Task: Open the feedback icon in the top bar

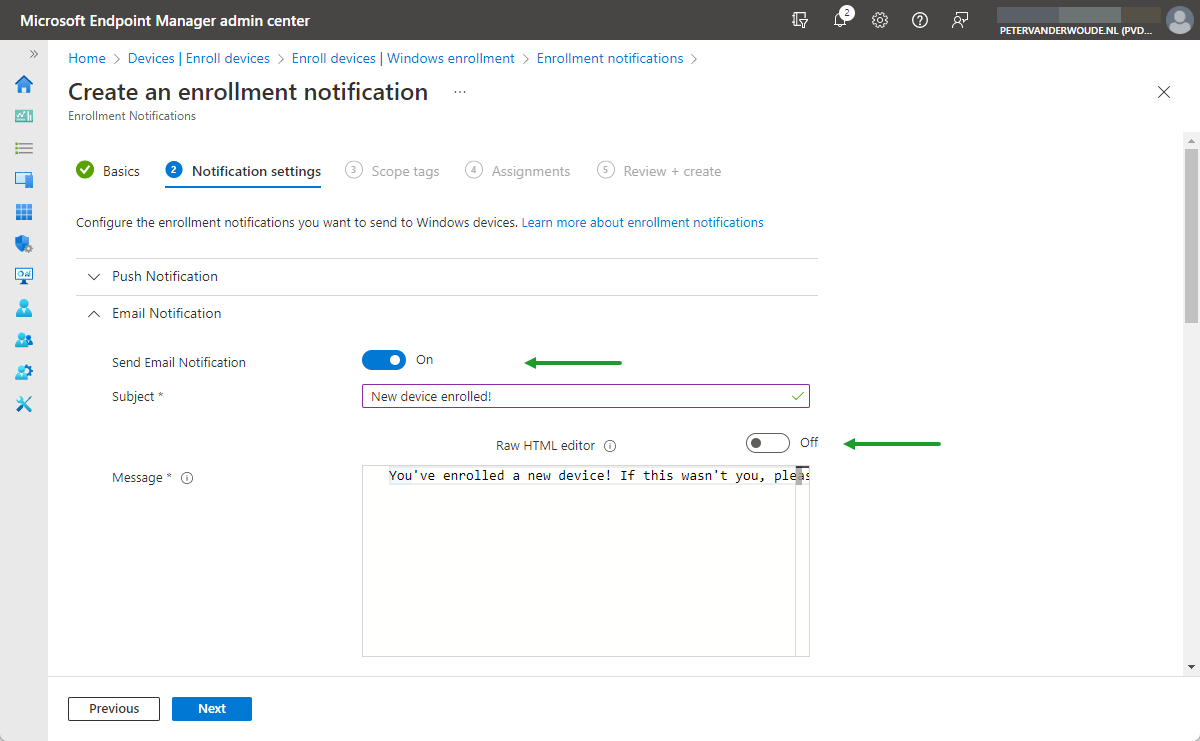Action: pyautogui.click(x=960, y=20)
